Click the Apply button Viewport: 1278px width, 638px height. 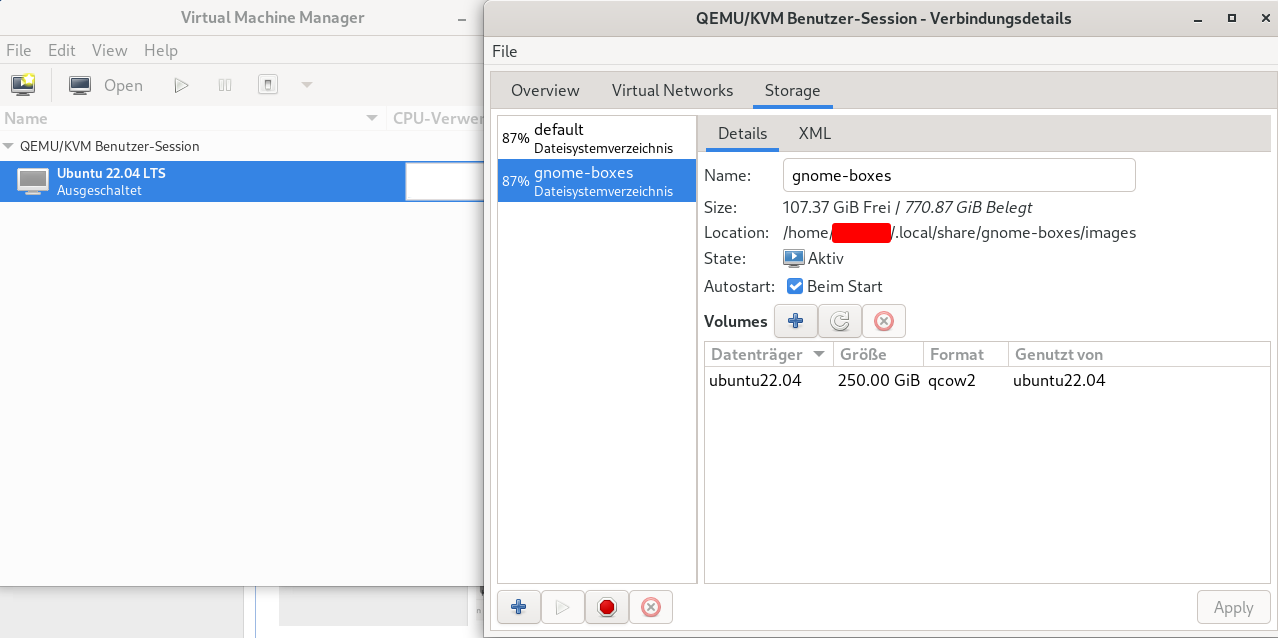click(x=1233, y=607)
